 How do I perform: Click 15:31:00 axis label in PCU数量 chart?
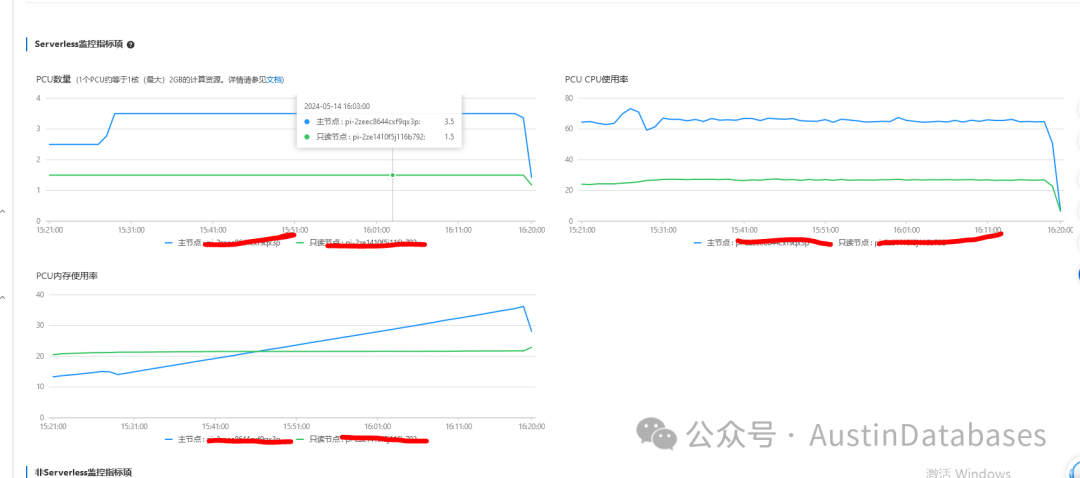click(131, 229)
